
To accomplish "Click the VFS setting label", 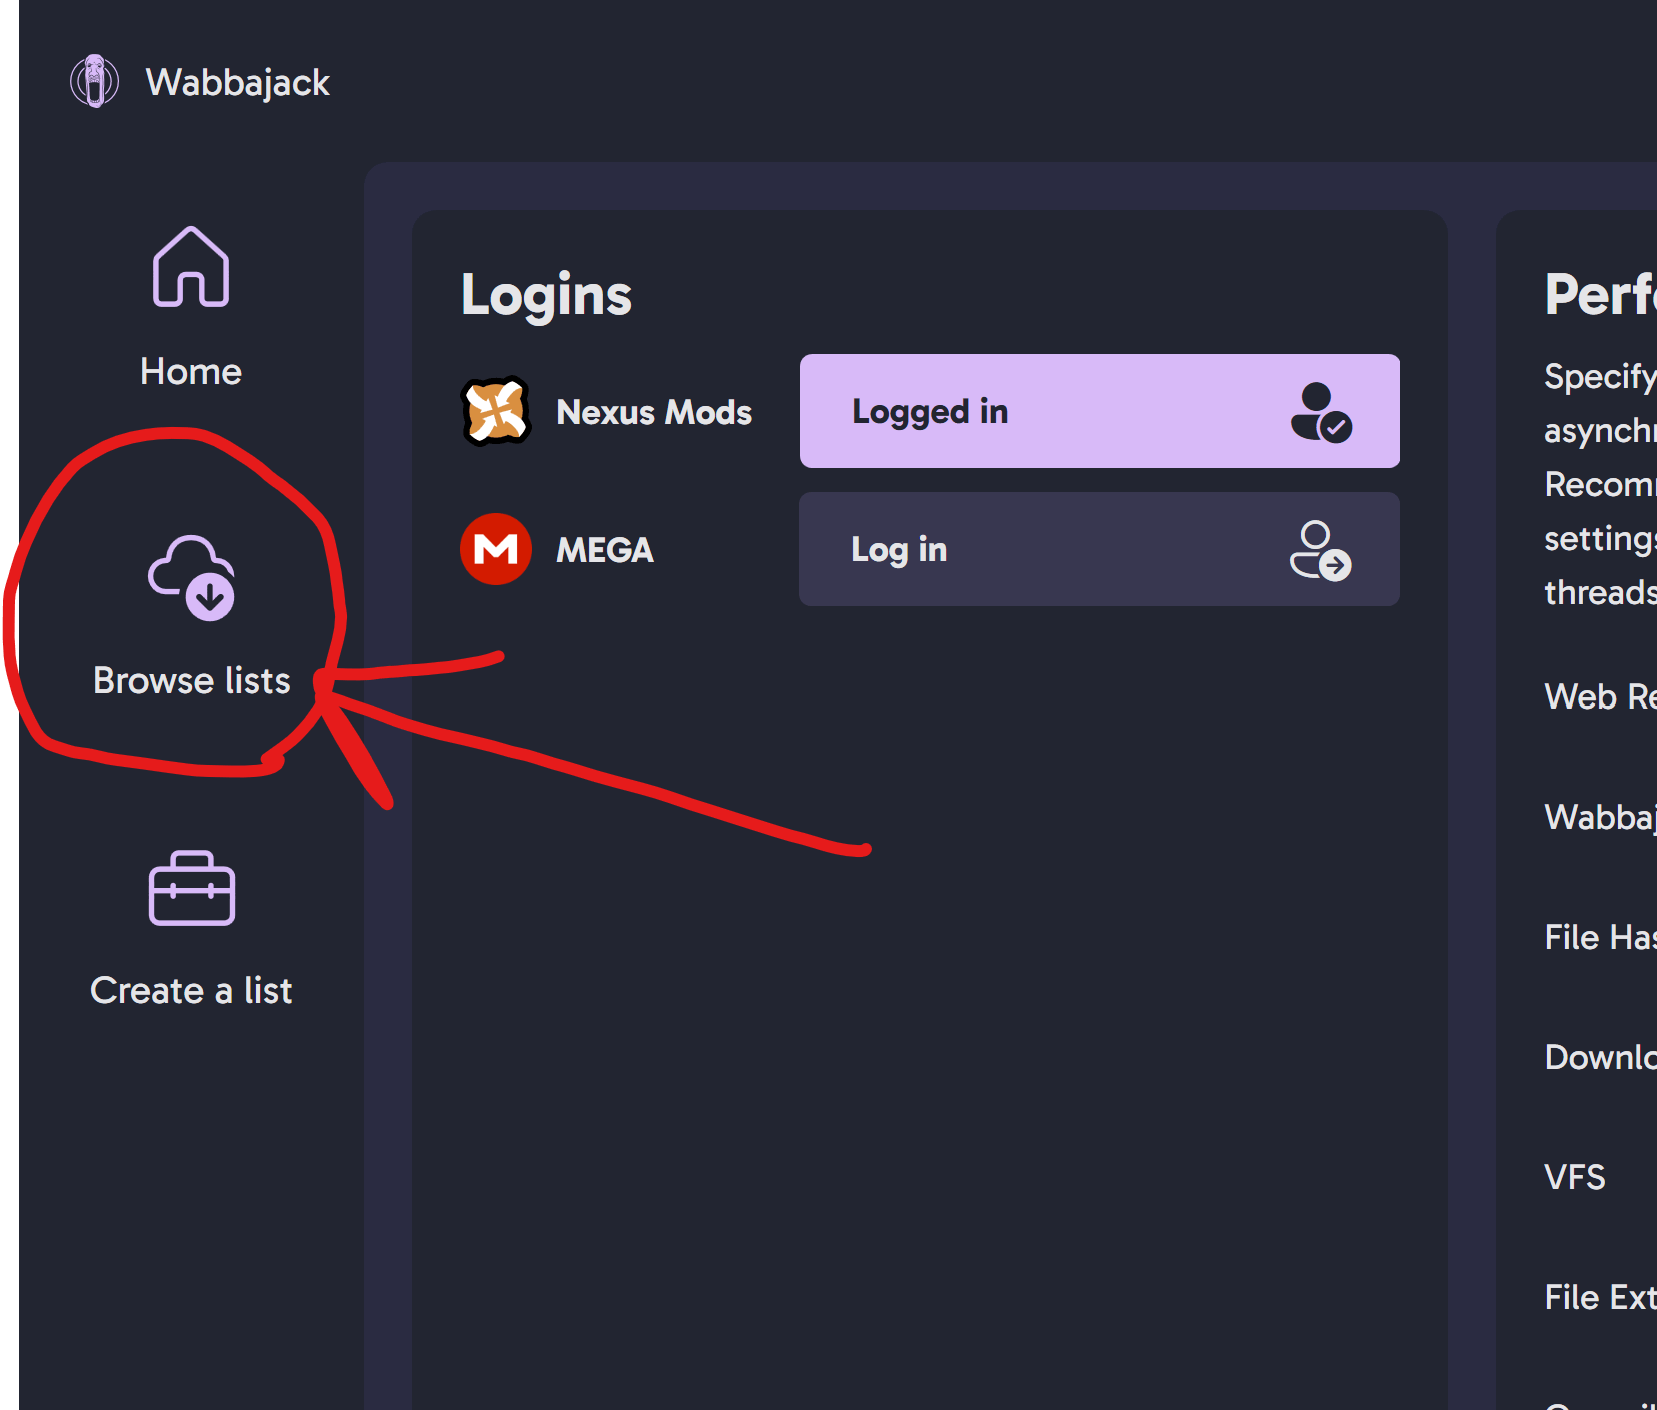I will tap(1575, 1177).
